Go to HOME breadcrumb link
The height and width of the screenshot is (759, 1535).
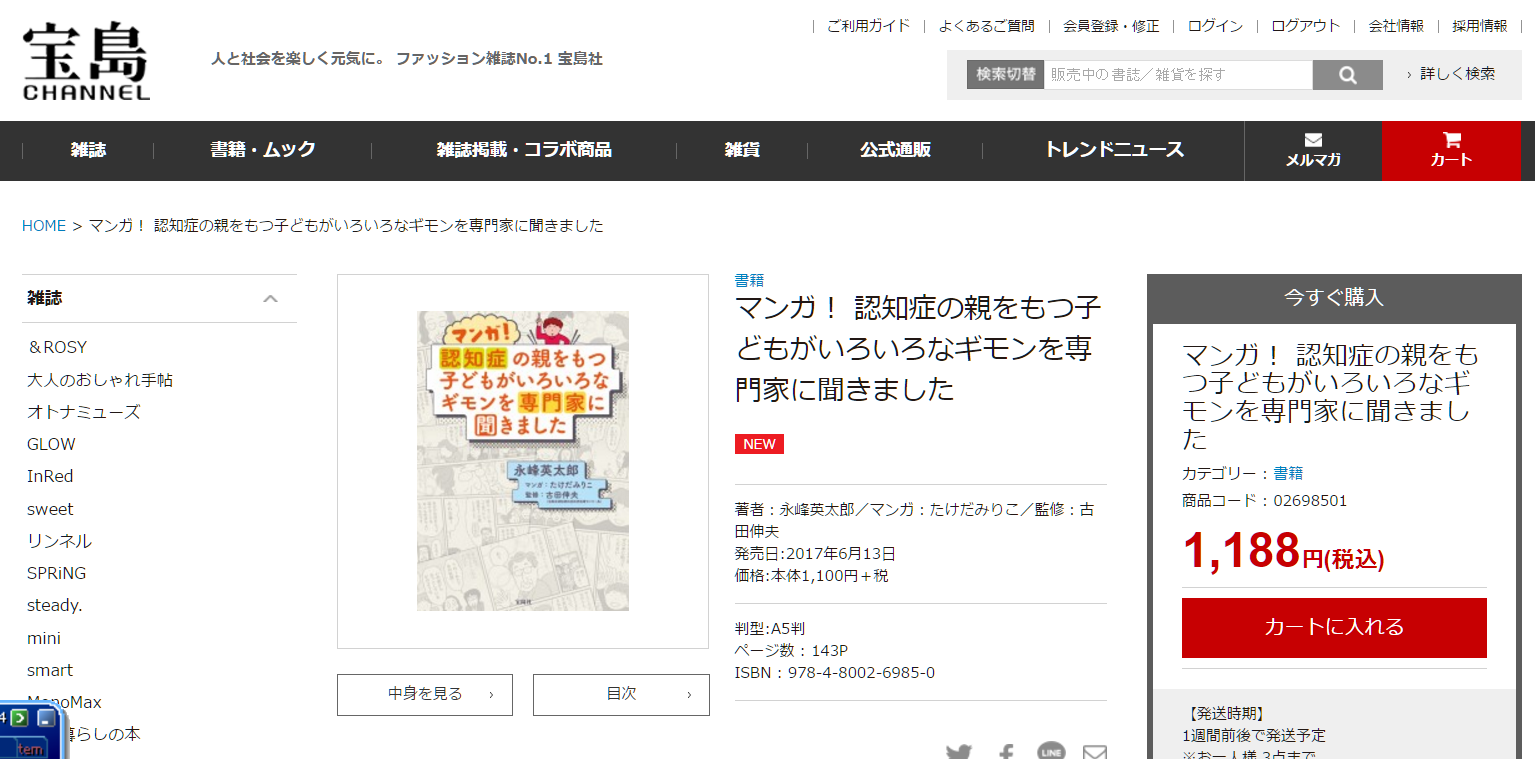coord(44,226)
